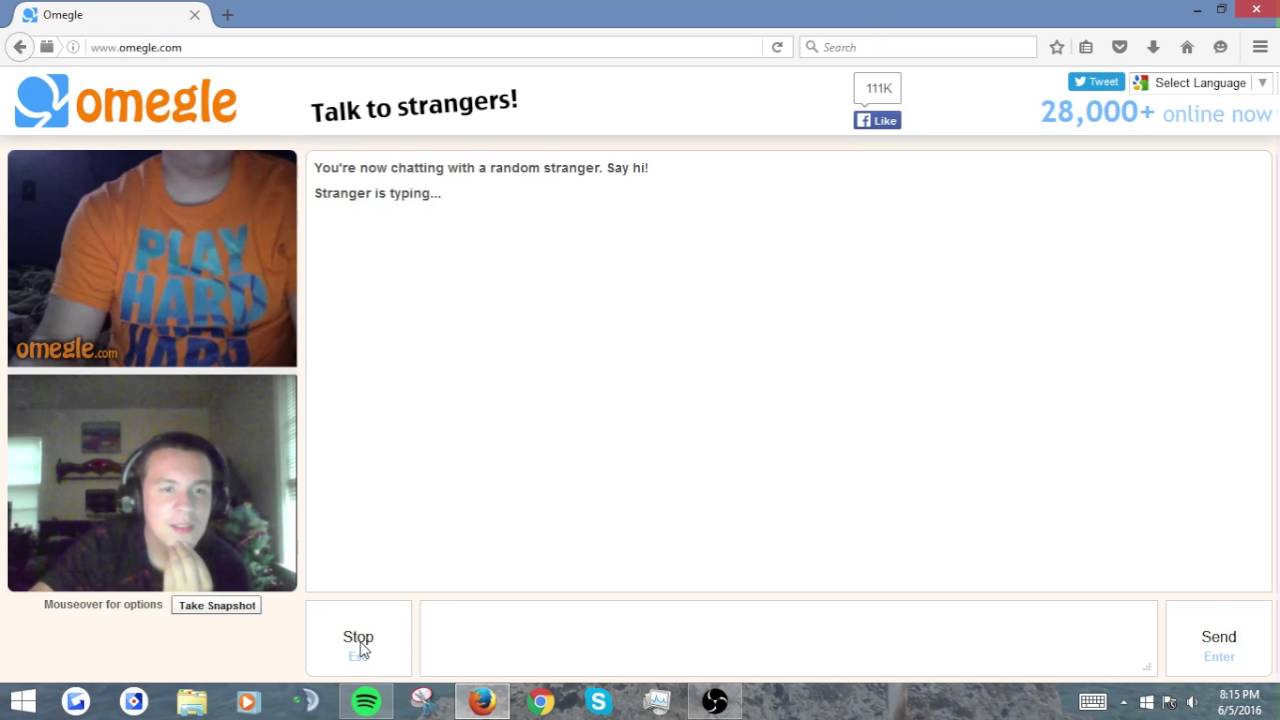Click the volume speaker tray icon
The width and height of the screenshot is (1280, 720).
coord(1192,702)
